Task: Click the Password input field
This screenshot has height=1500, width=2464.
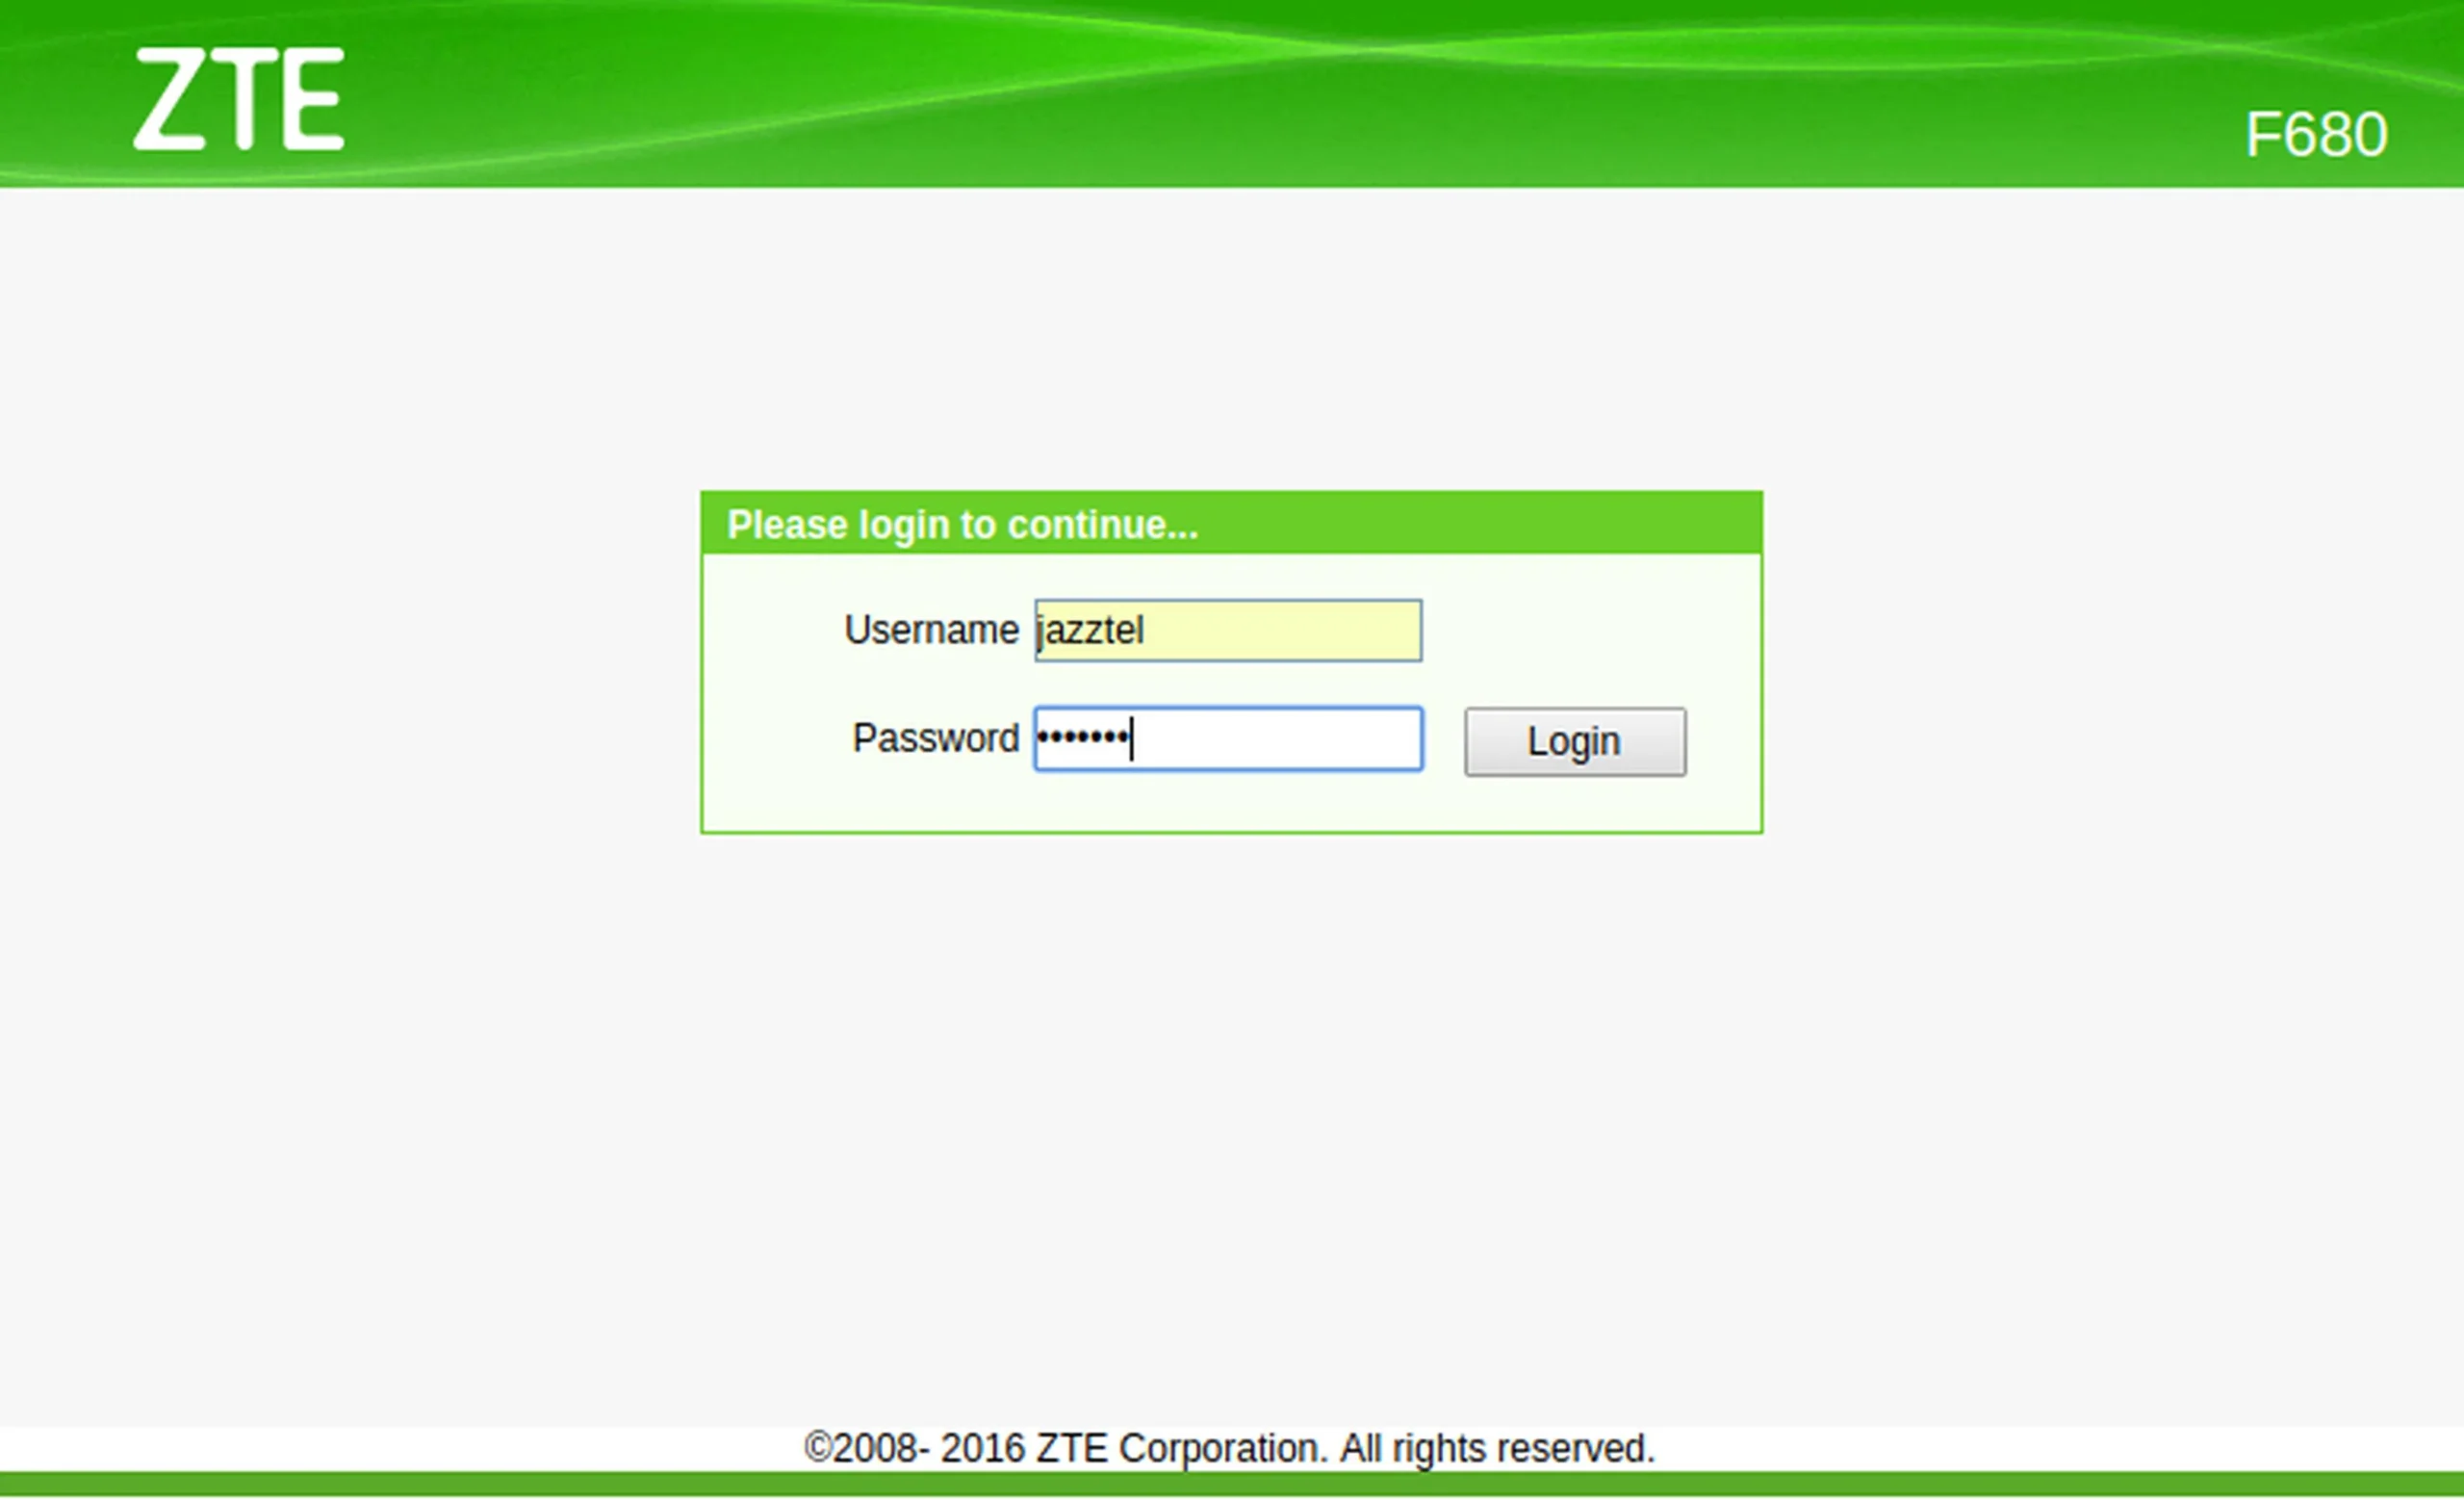Action: click(x=1227, y=736)
